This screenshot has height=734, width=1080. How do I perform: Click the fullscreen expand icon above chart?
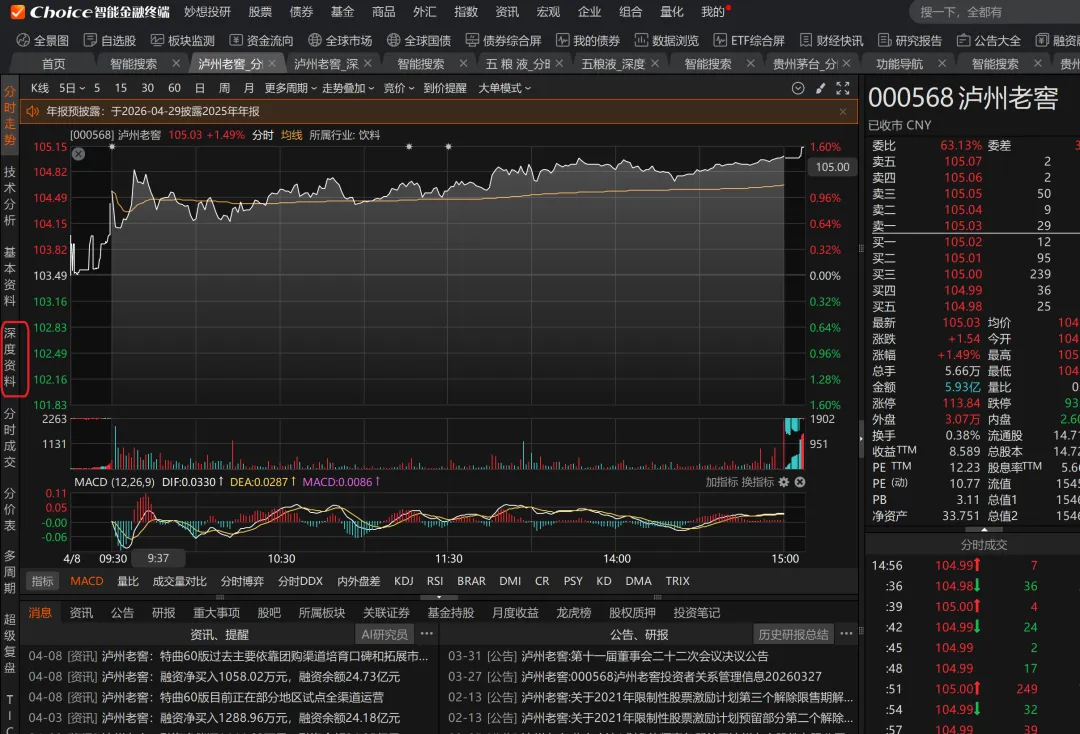(x=842, y=88)
